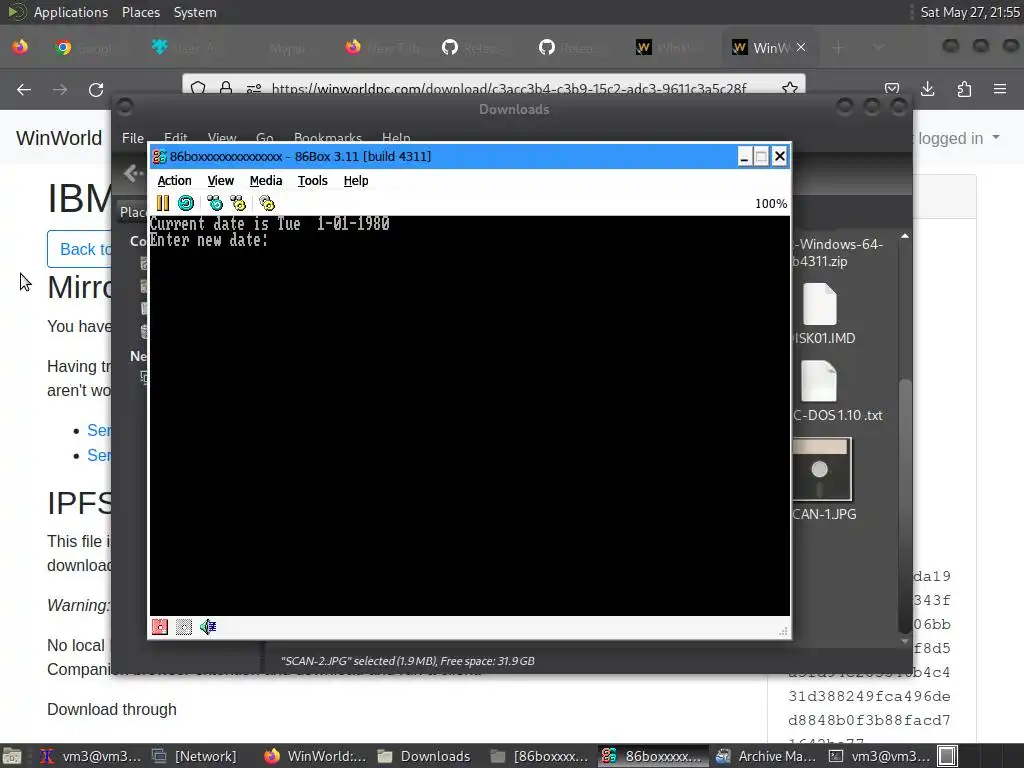This screenshot has width=1024, height=768.
Task: Open the 86Box Action menu
Action: 174,181
